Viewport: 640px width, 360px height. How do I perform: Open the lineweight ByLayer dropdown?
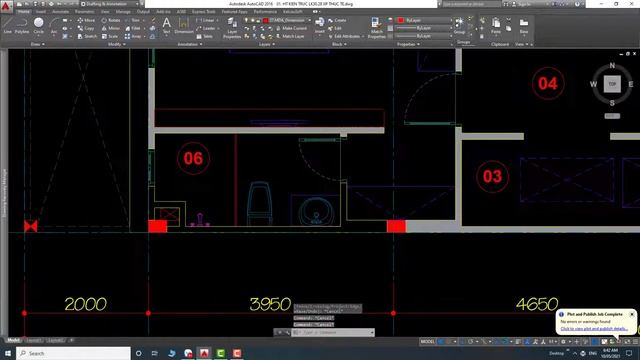coord(424,28)
